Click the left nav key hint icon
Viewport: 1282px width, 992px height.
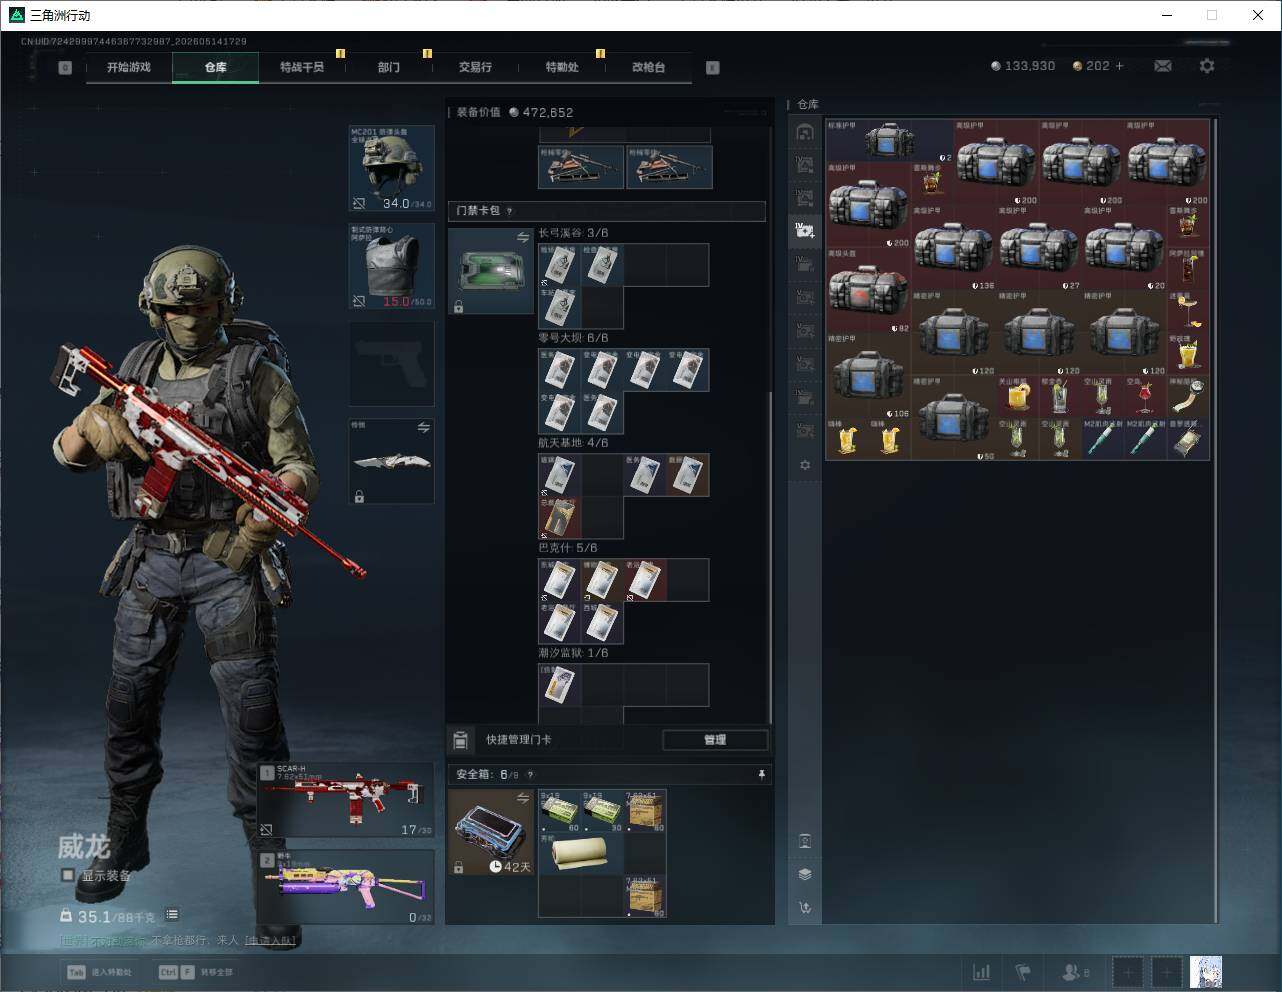pos(65,68)
